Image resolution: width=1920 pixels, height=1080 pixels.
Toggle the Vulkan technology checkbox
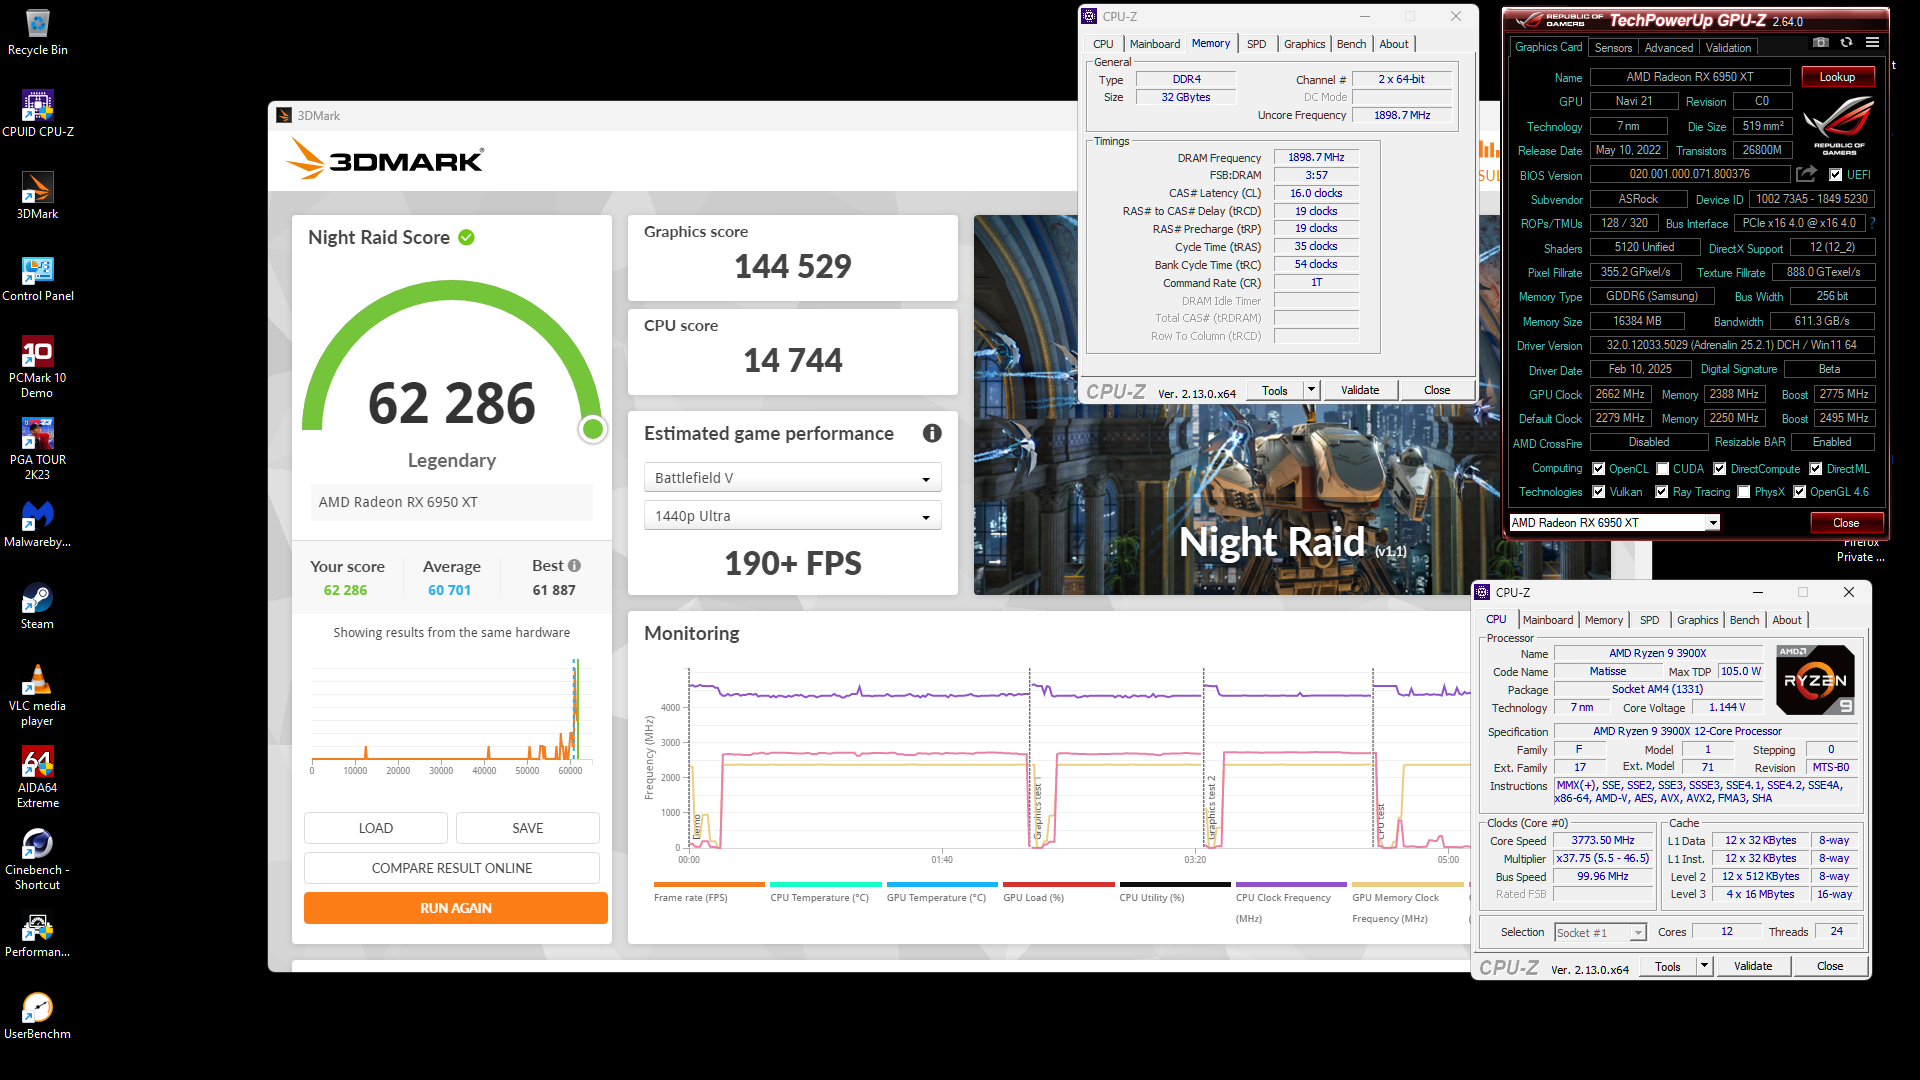coord(1598,492)
